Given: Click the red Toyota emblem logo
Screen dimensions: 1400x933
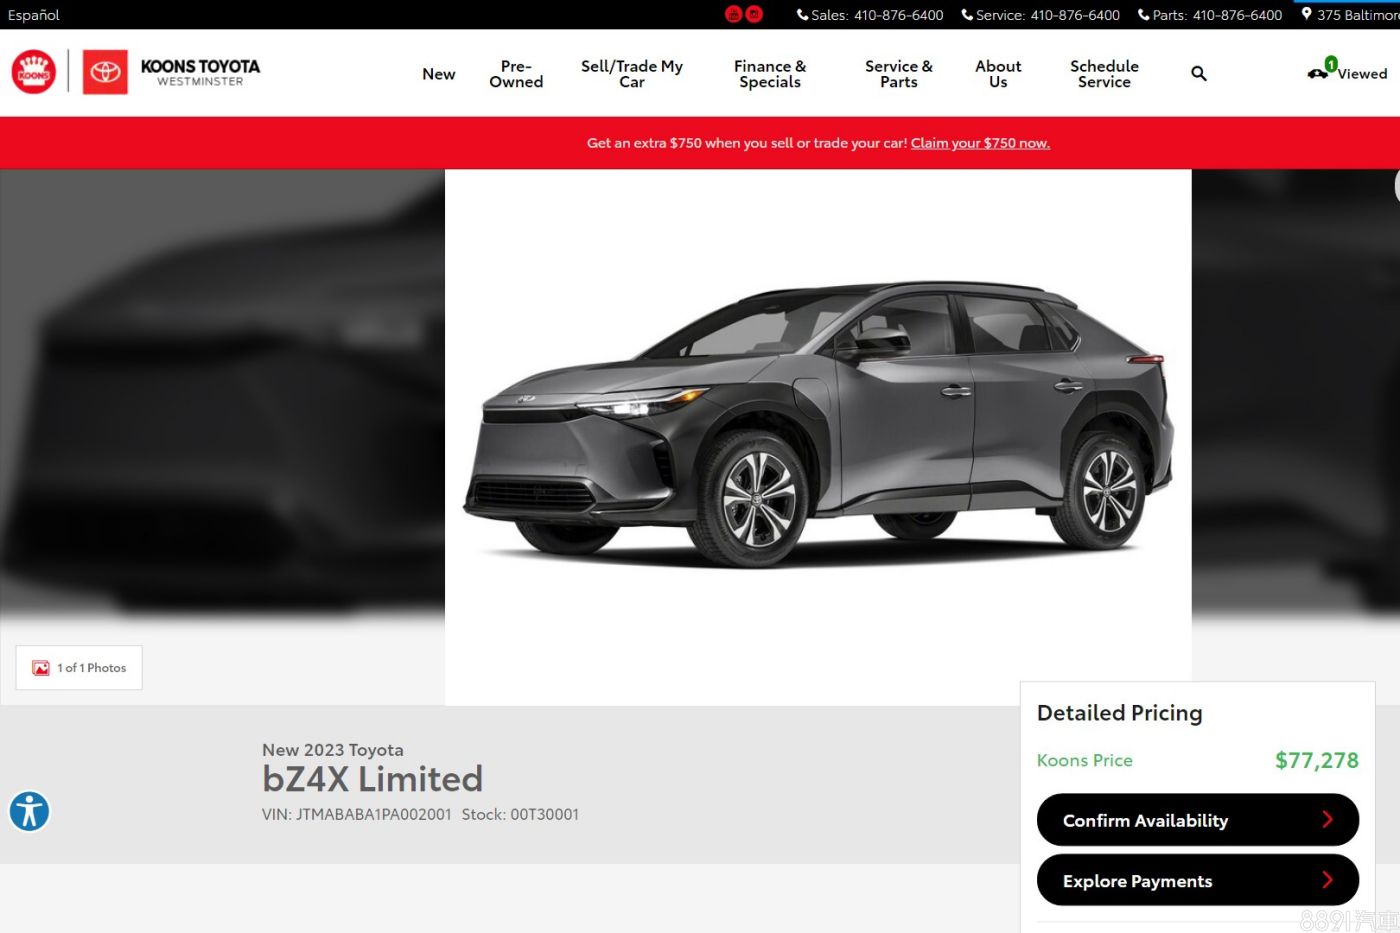Looking at the screenshot, I should point(105,73).
